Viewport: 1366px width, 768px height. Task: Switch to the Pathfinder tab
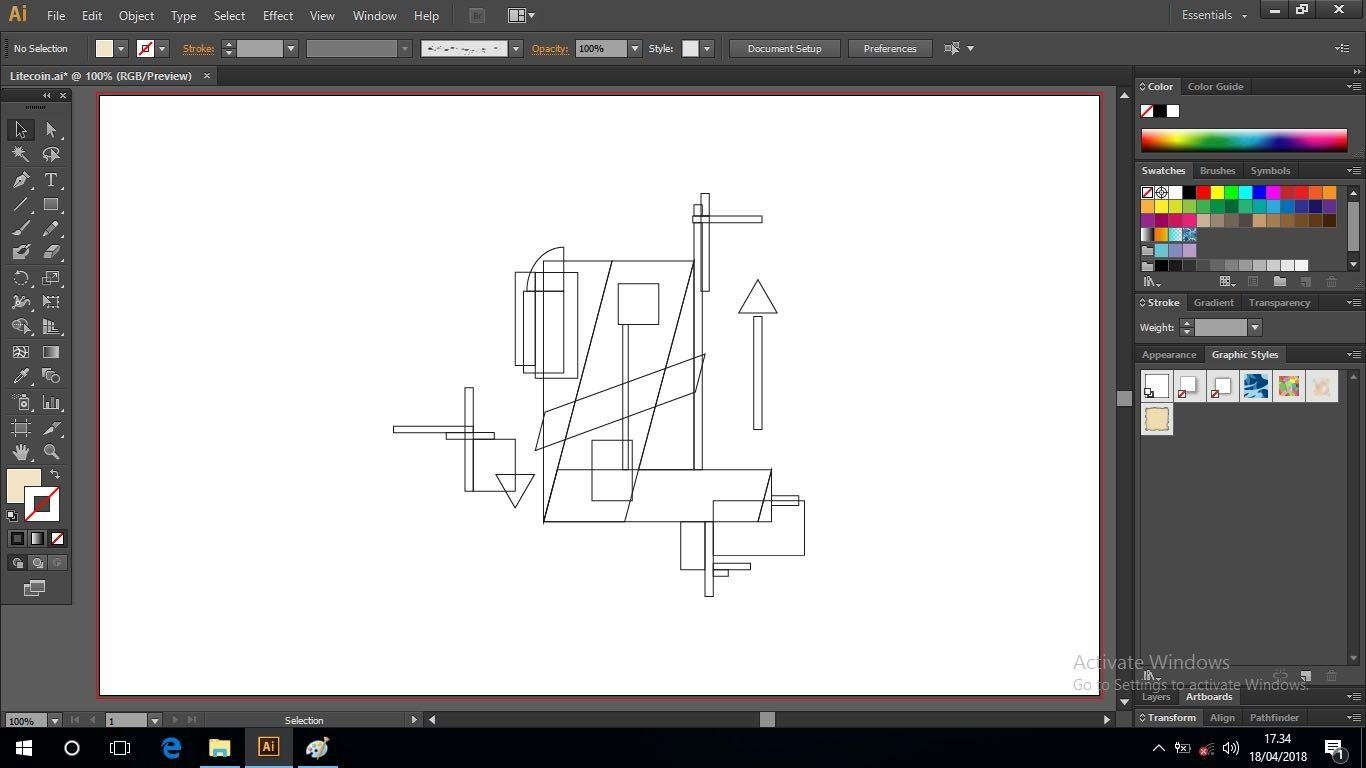(1274, 717)
